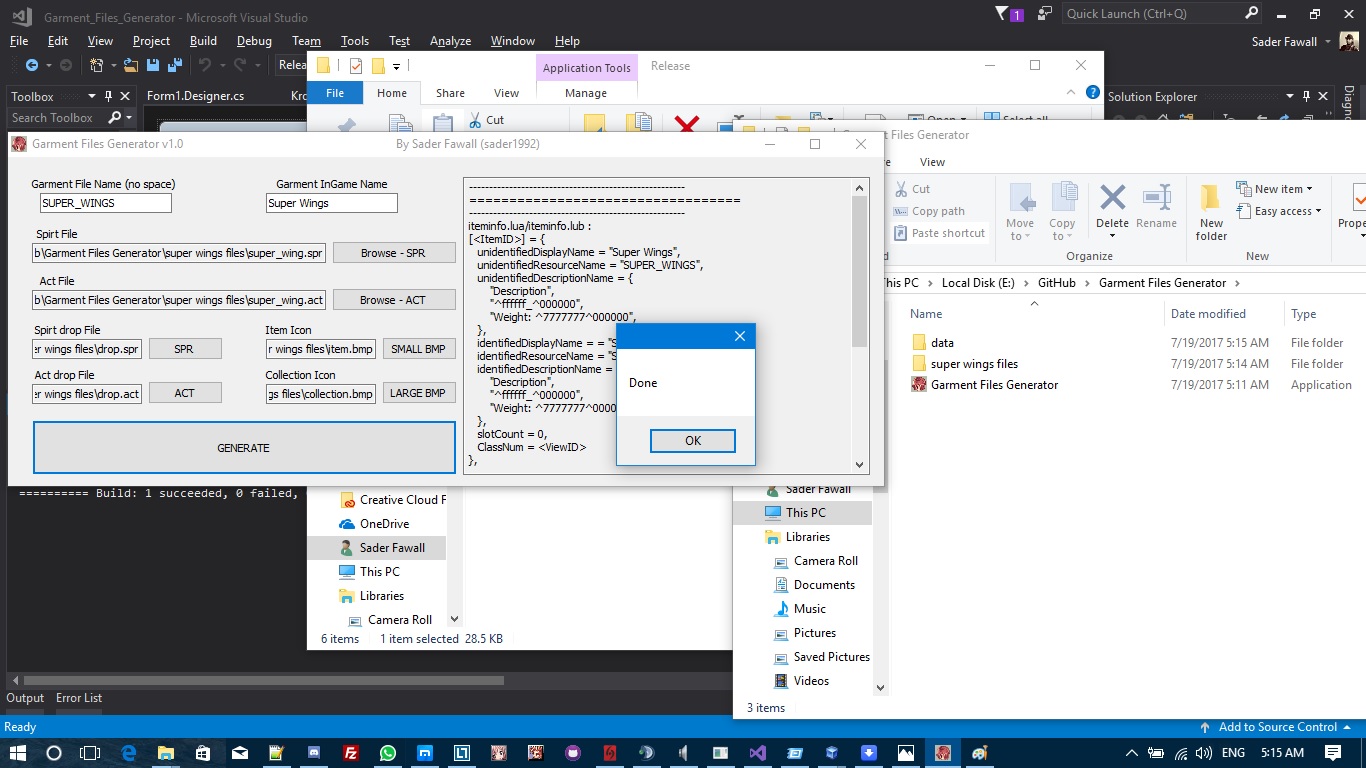Open File tab in back Explorer window
This screenshot has height=768, width=1366.
point(335,93)
